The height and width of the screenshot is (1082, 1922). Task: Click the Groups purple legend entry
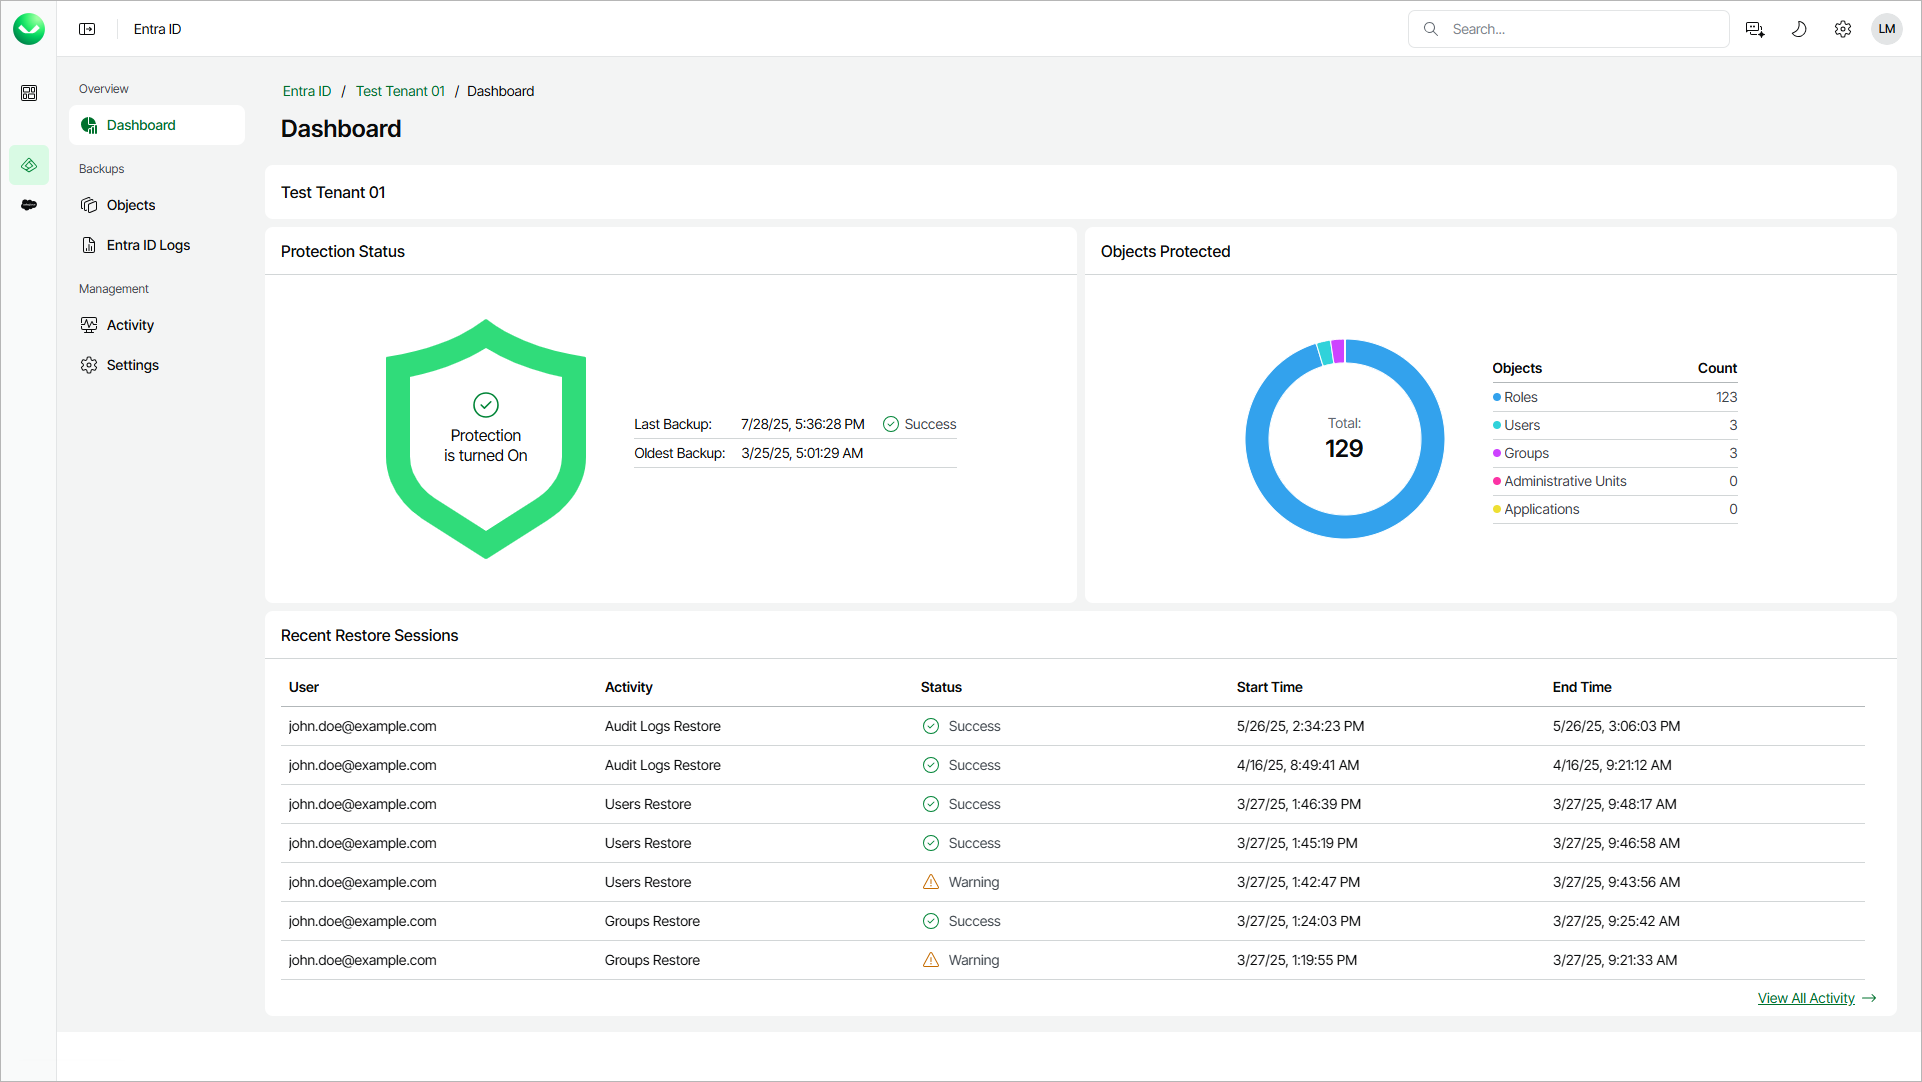point(1526,453)
